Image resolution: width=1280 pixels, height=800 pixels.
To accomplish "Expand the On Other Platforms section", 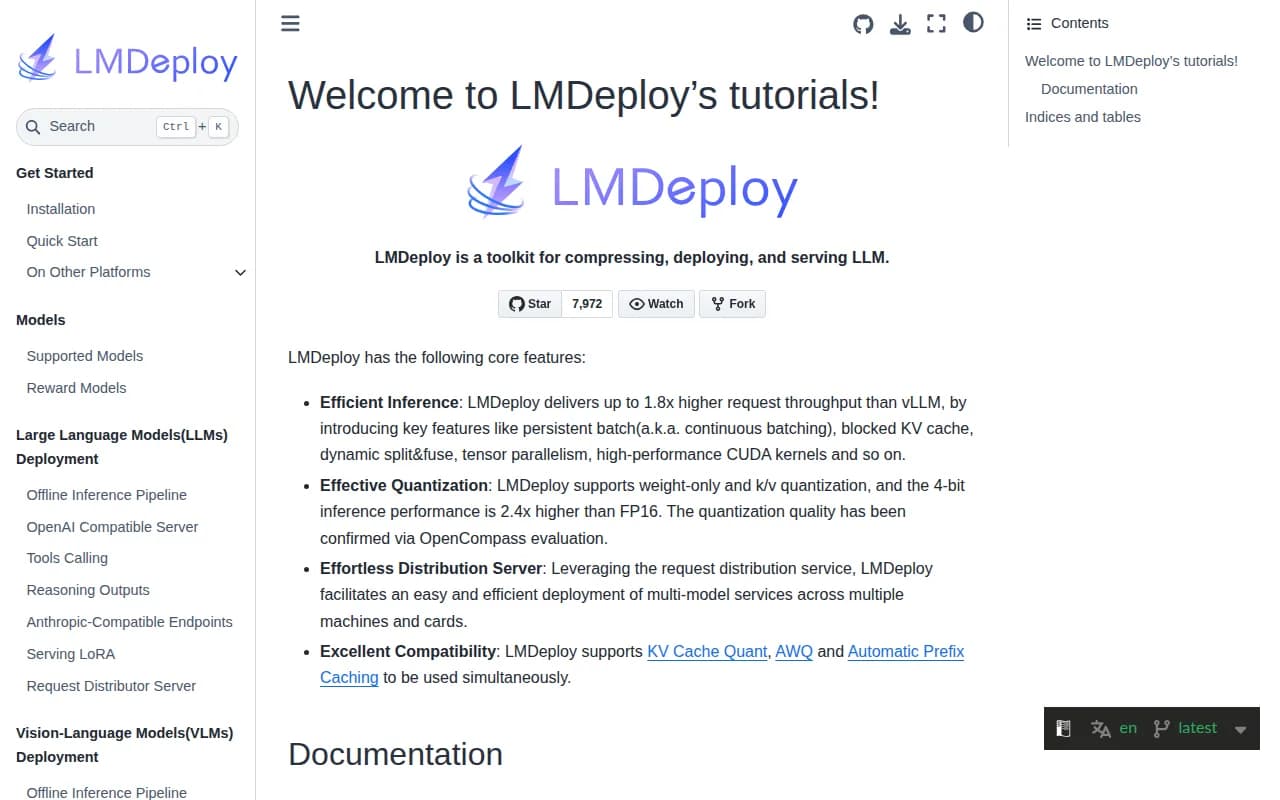I will (240, 272).
